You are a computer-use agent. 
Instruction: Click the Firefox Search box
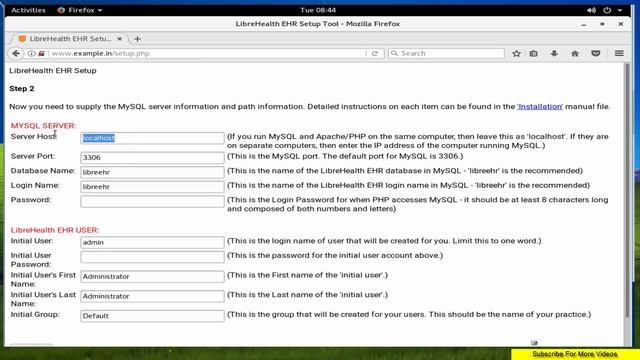point(447,53)
